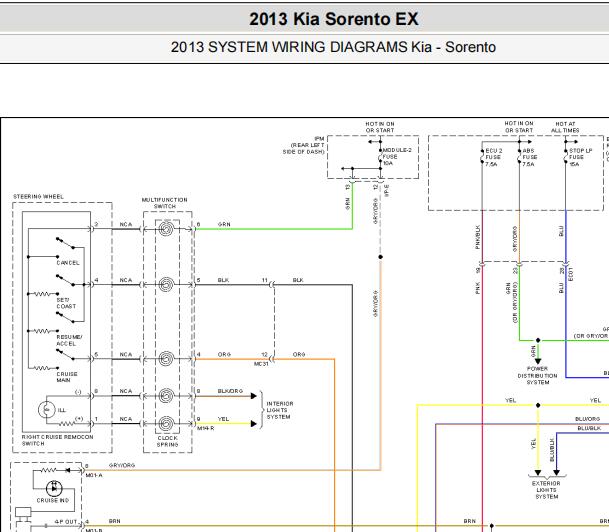Click the 2013 SYSTEM WIRING DIAGRAMS subtitle
Screen dimensions: 609x532
[333, 47]
